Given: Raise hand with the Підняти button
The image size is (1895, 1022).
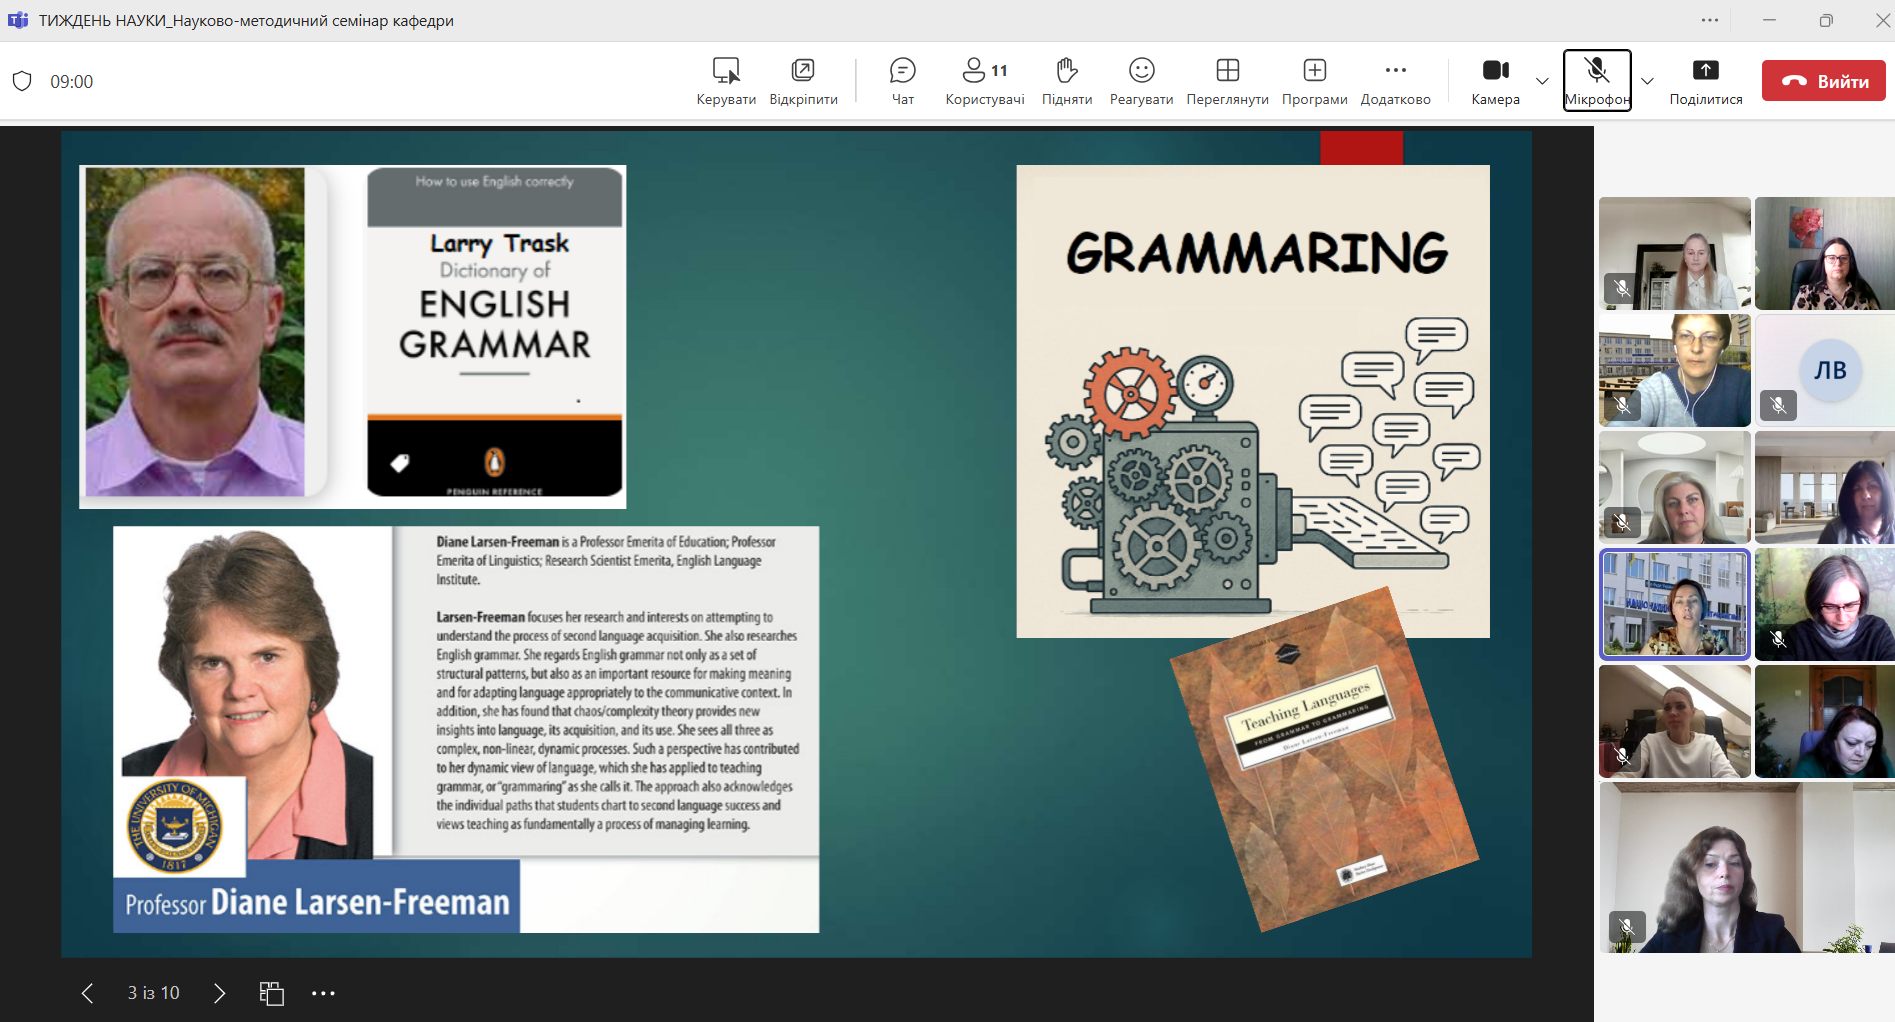Looking at the screenshot, I should tap(1066, 81).
